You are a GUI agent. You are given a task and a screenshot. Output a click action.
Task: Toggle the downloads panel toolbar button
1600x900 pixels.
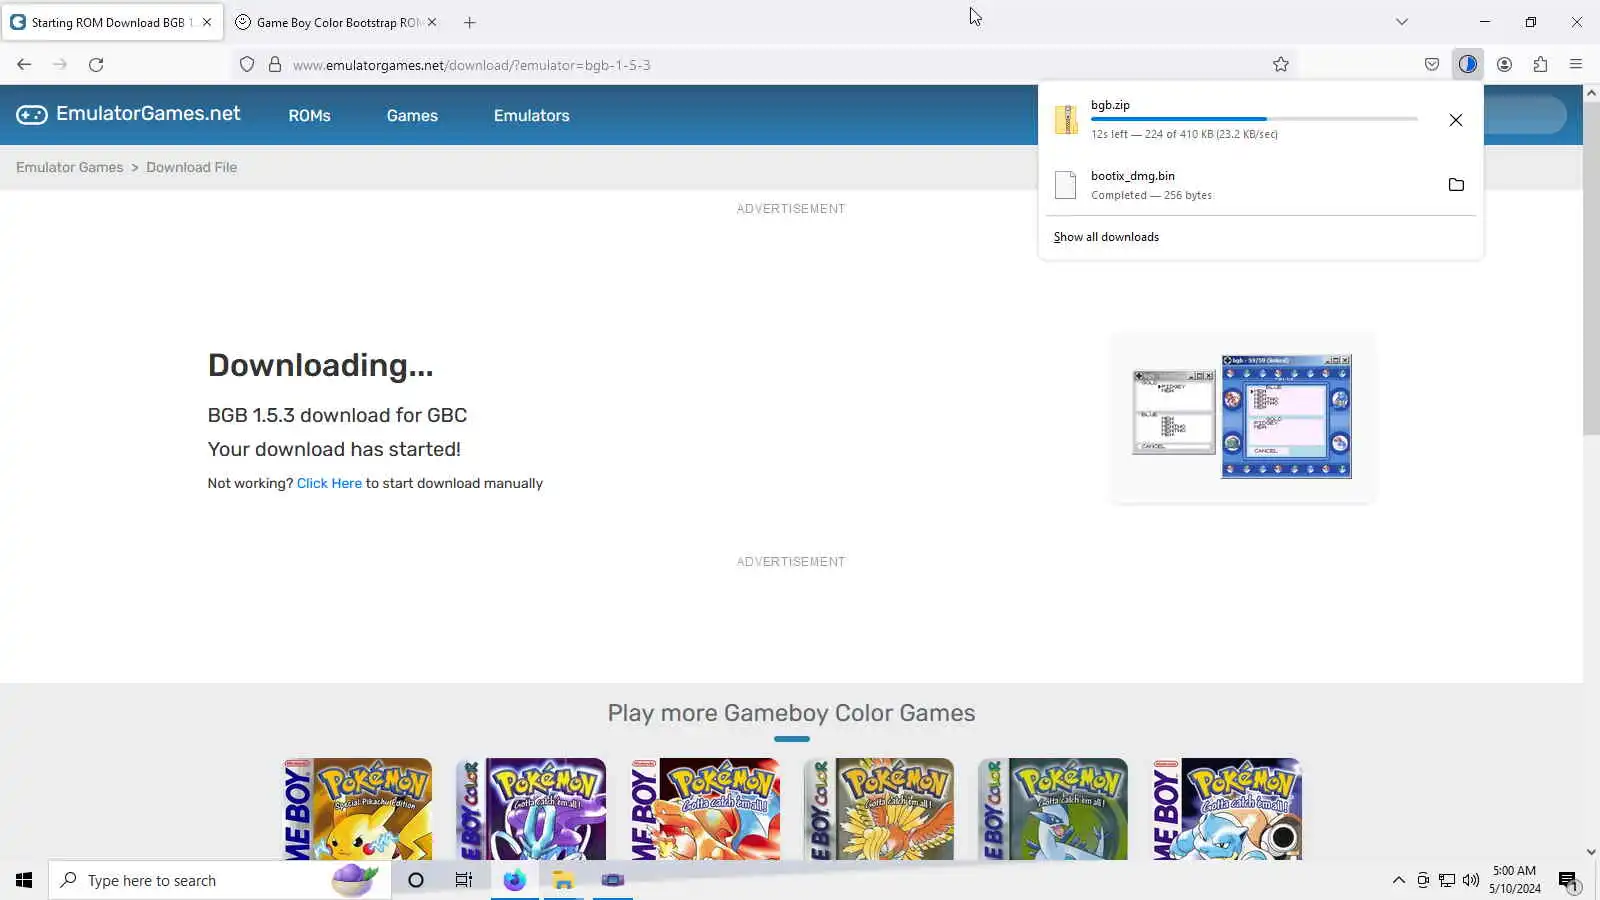[1467, 65]
